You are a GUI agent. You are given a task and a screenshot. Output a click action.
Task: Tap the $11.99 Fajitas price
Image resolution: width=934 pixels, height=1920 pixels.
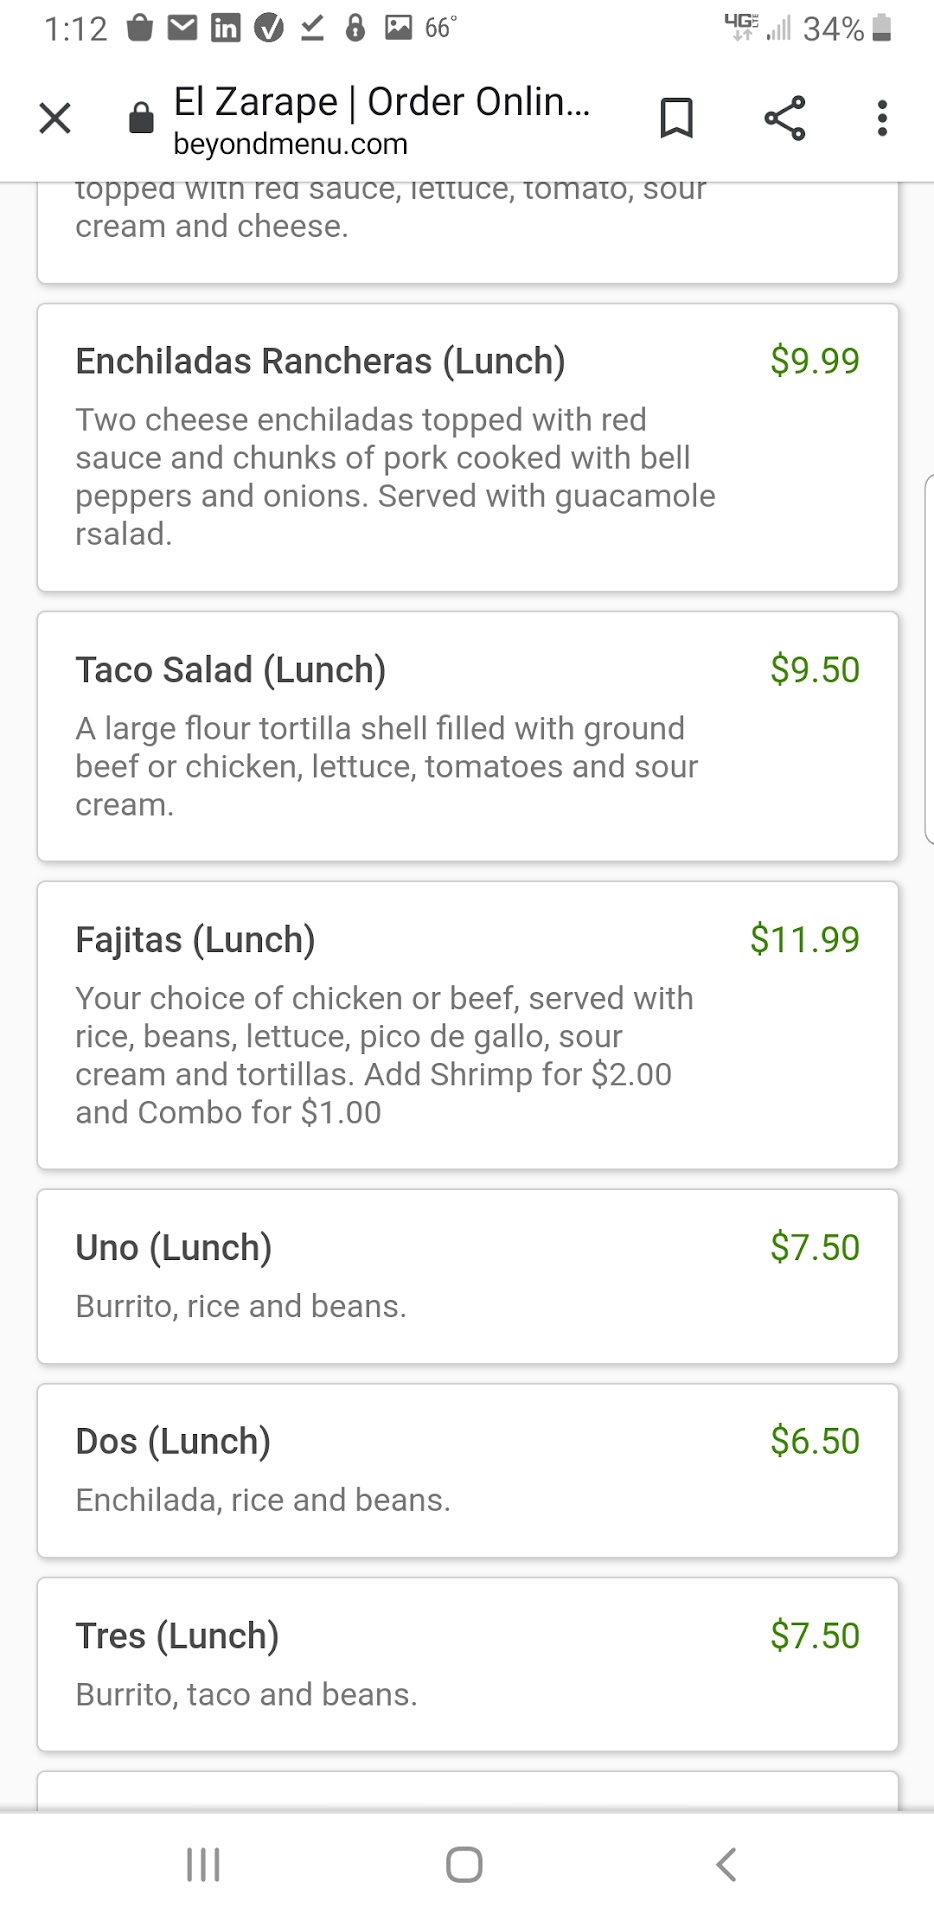(805, 940)
